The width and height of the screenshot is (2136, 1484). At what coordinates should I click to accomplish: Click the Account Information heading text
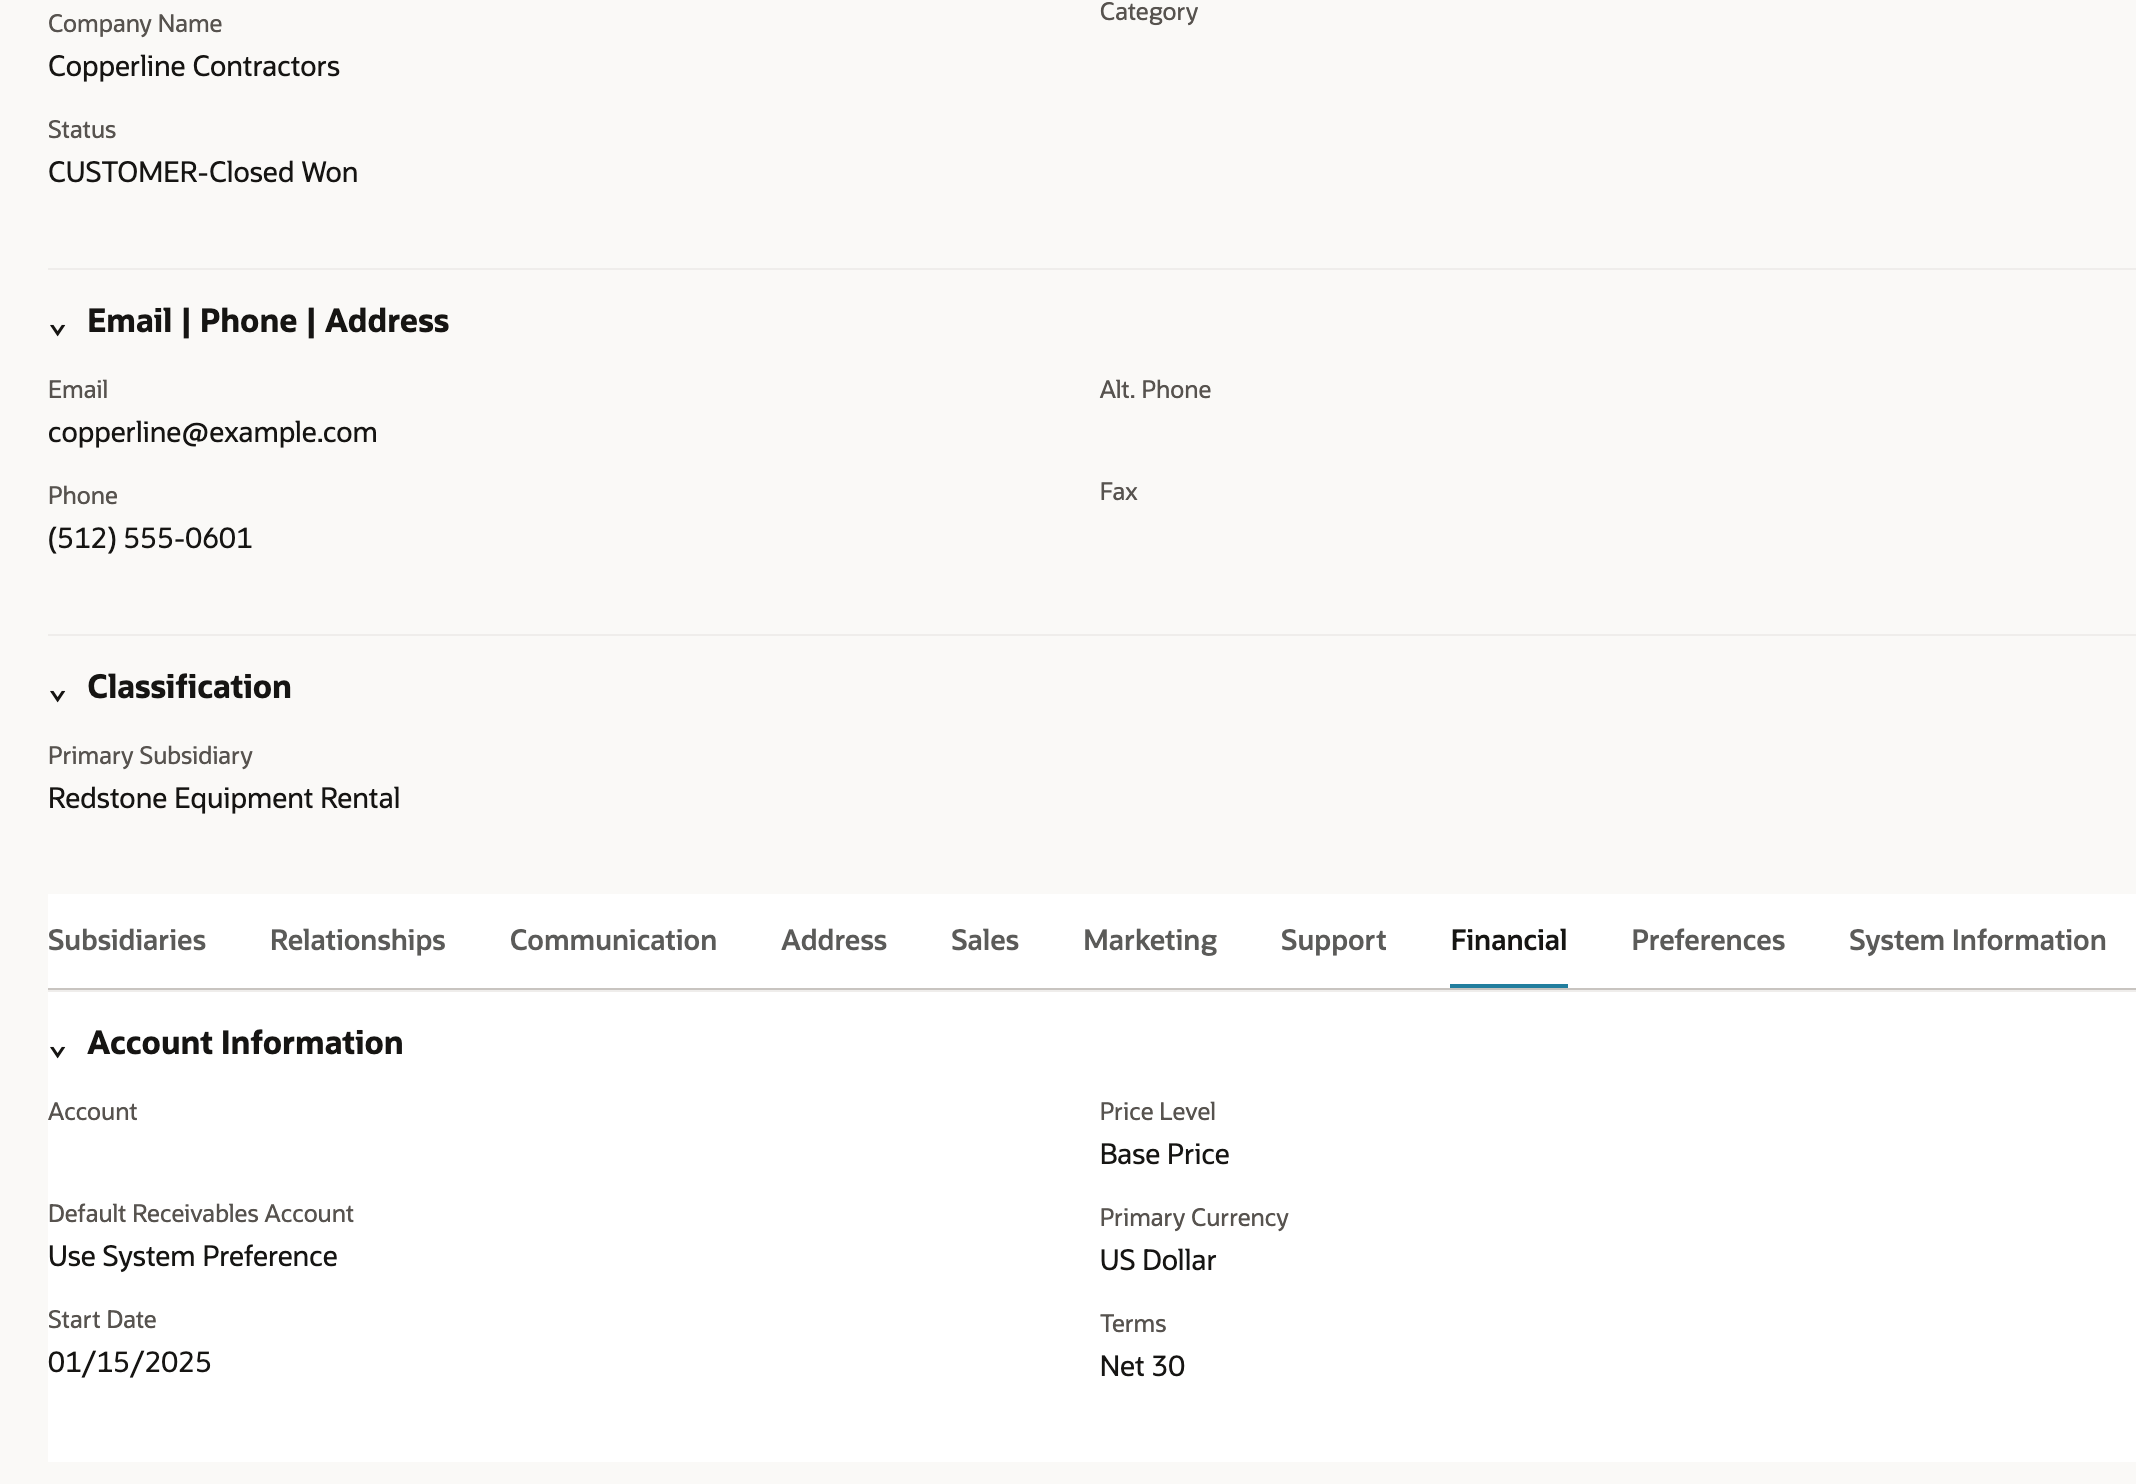(x=245, y=1043)
